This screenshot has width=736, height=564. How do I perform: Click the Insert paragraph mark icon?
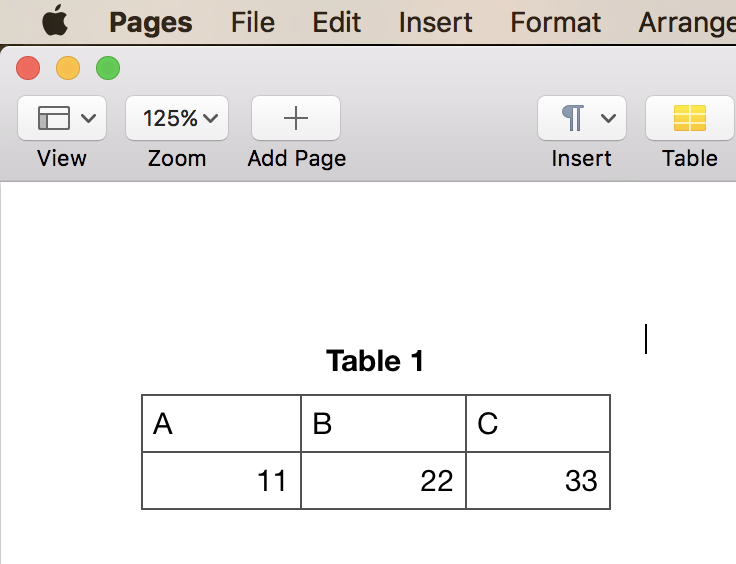pos(573,118)
